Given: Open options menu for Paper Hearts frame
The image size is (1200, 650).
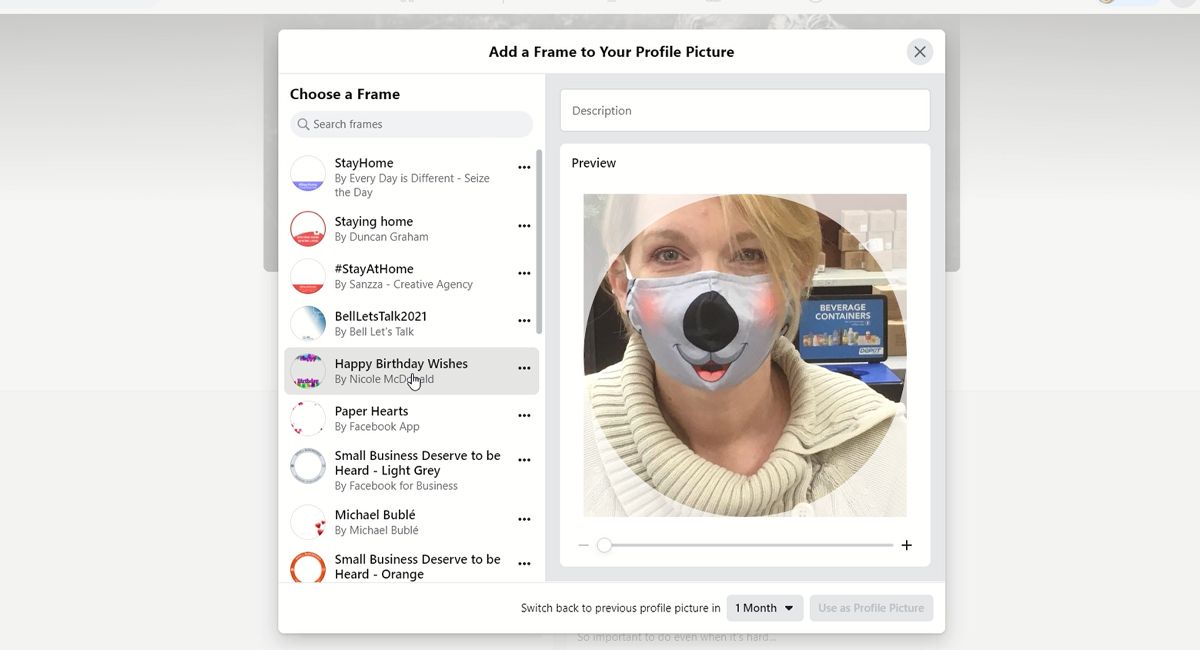Looking at the screenshot, I should pyautogui.click(x=524, y=415).
